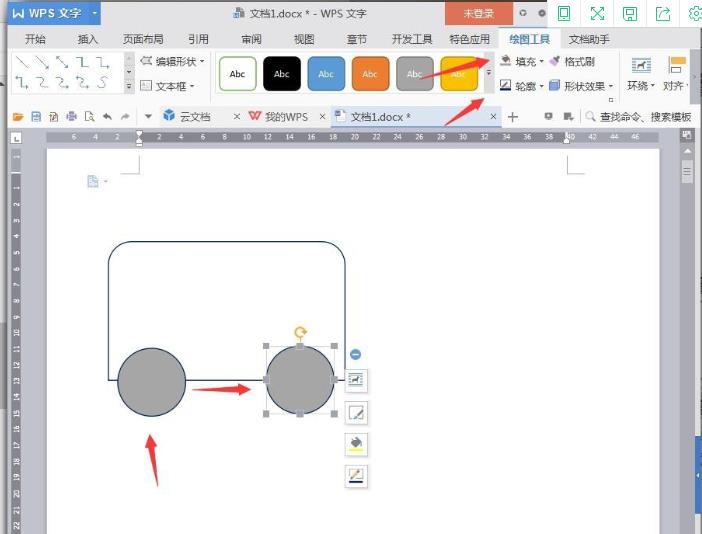
Task: Click the green share export icon
Action: 663,13
